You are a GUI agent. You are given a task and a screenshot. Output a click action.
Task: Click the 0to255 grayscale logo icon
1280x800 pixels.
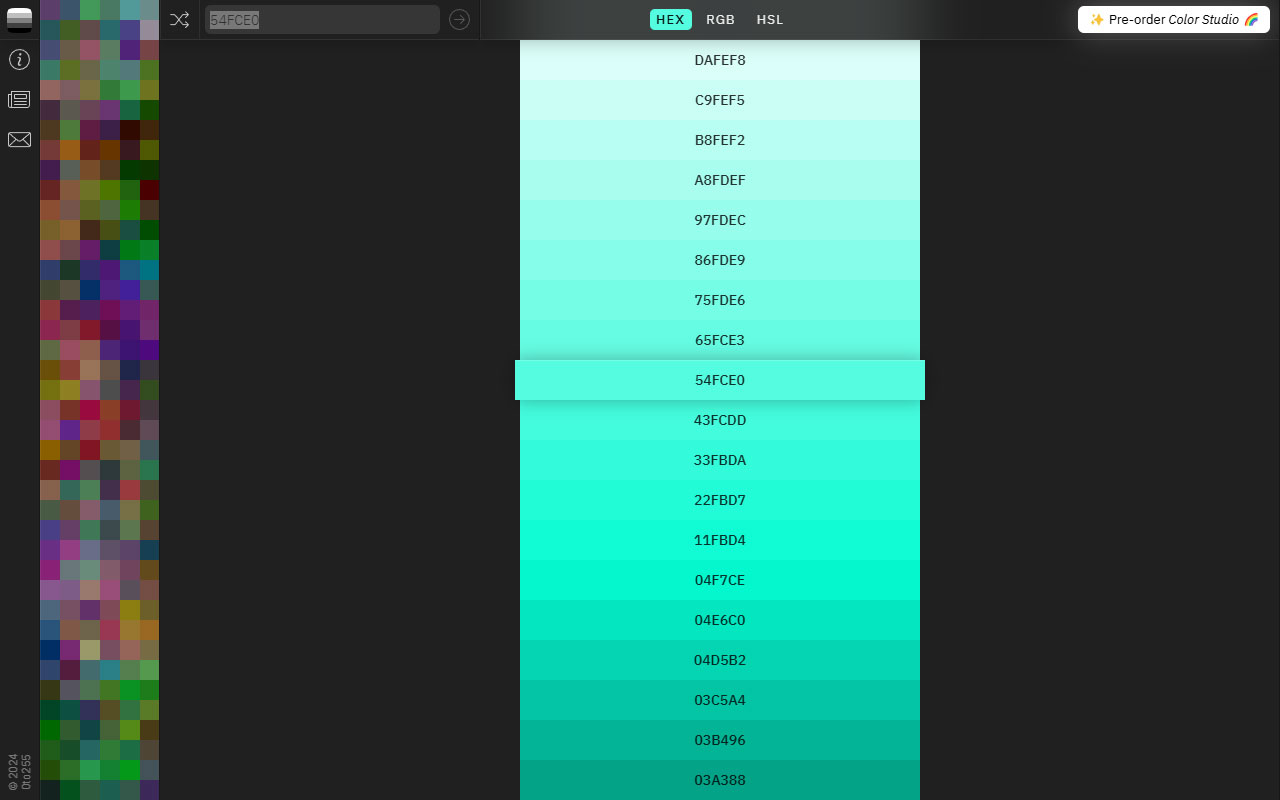(19, 19)
